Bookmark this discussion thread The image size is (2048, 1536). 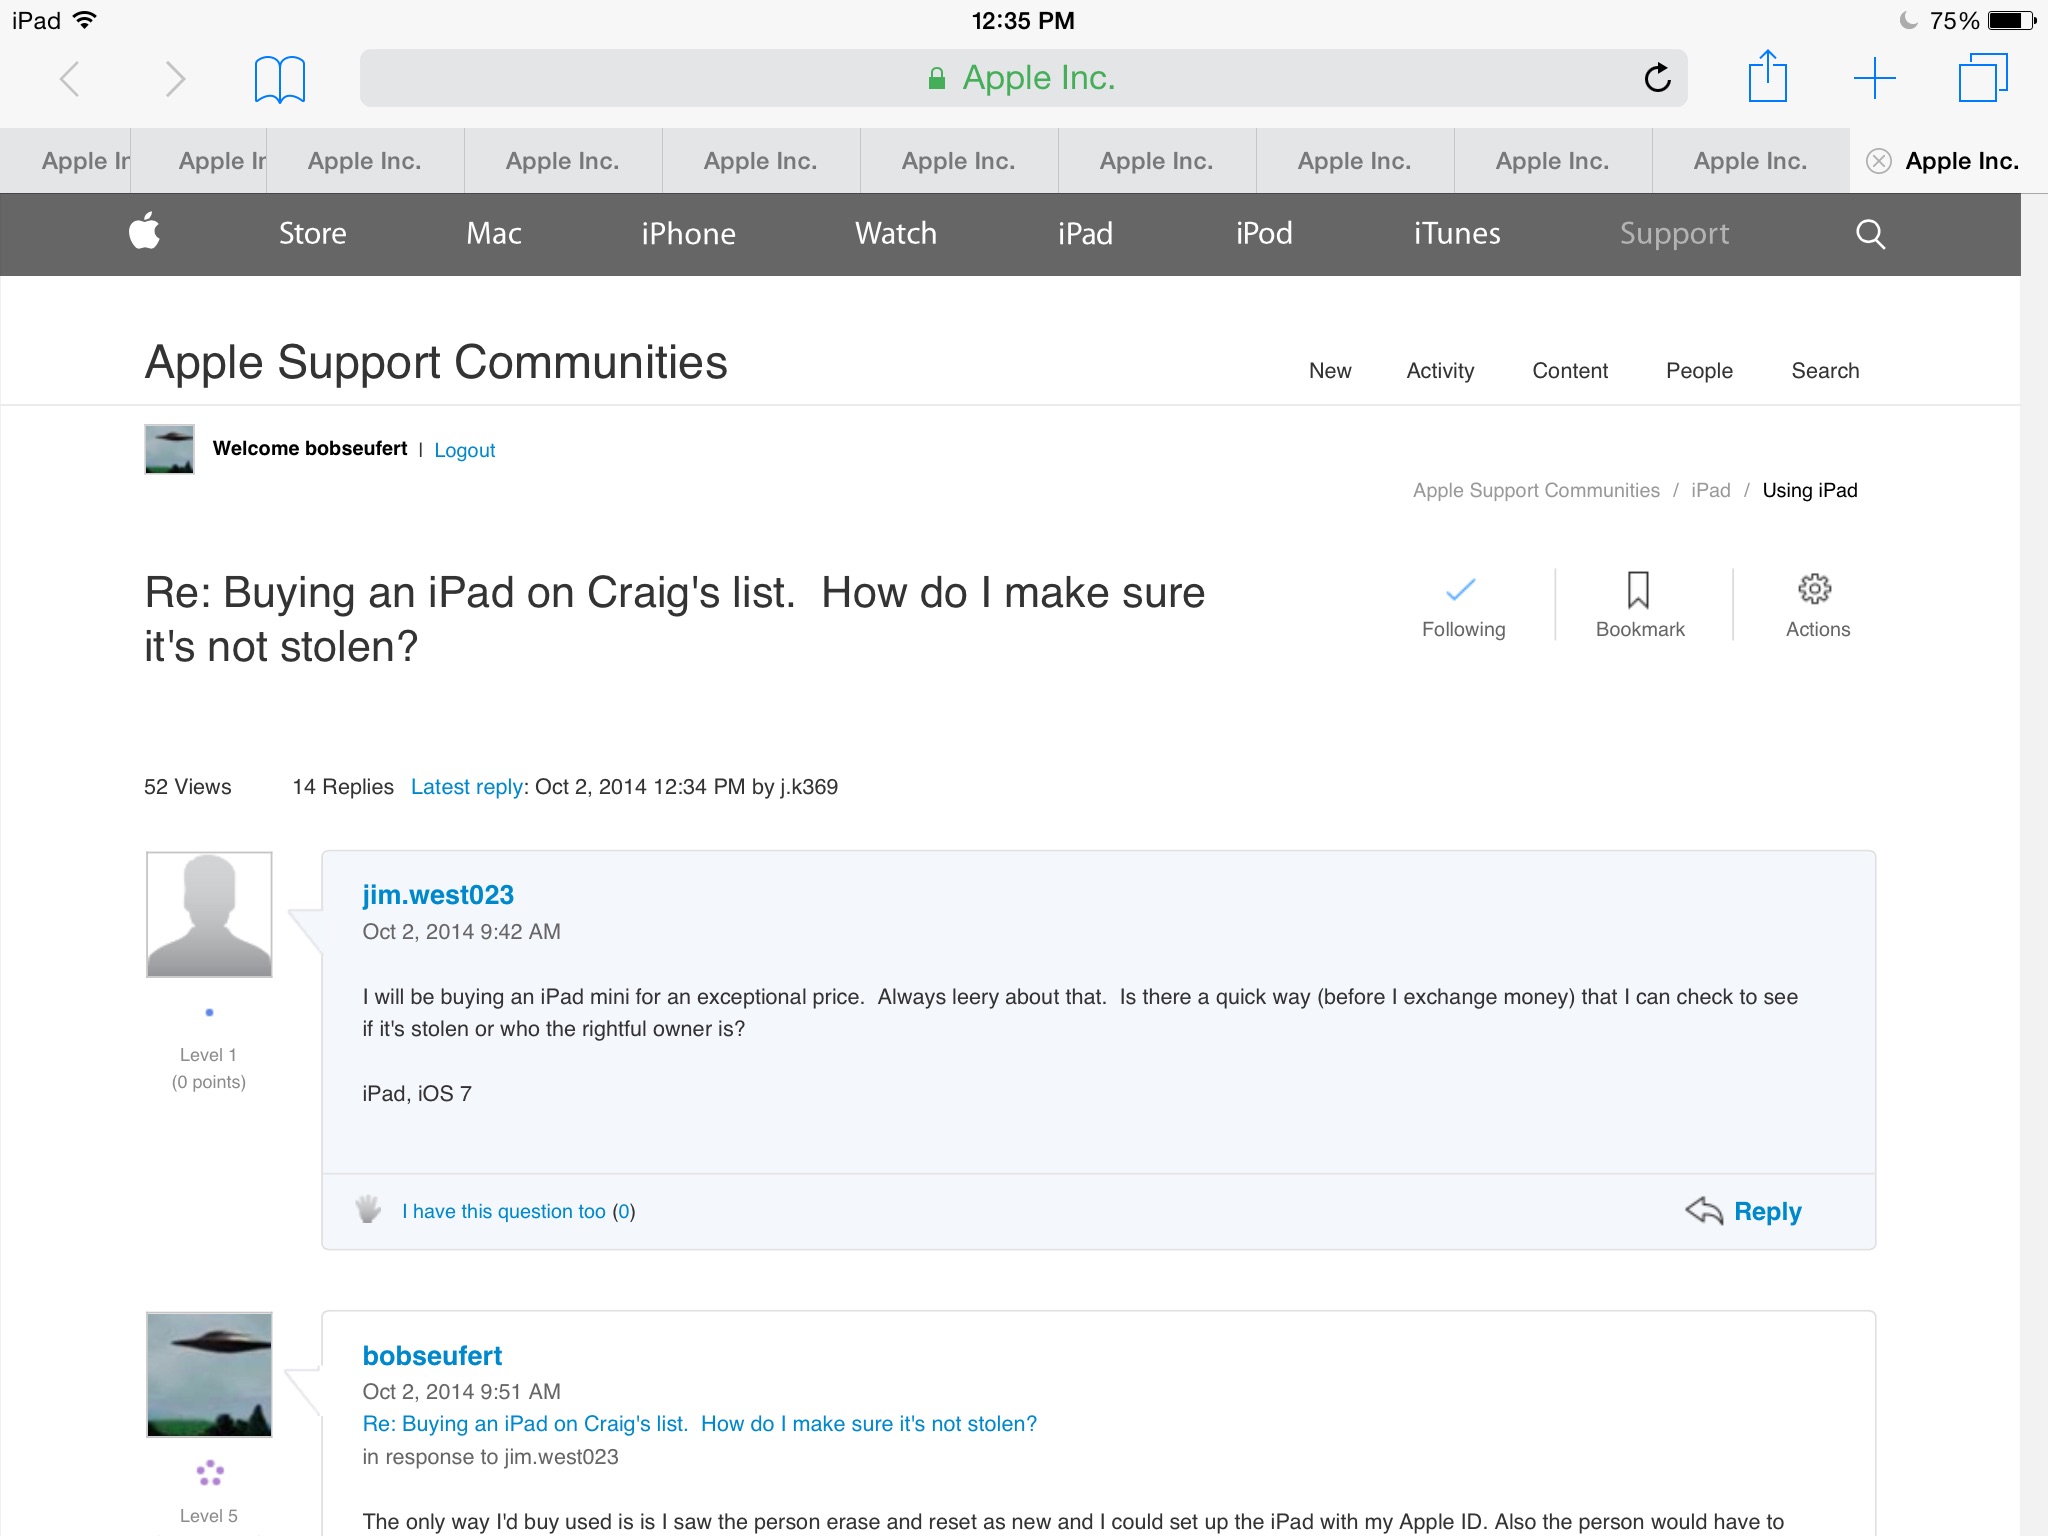[1639, 603]
